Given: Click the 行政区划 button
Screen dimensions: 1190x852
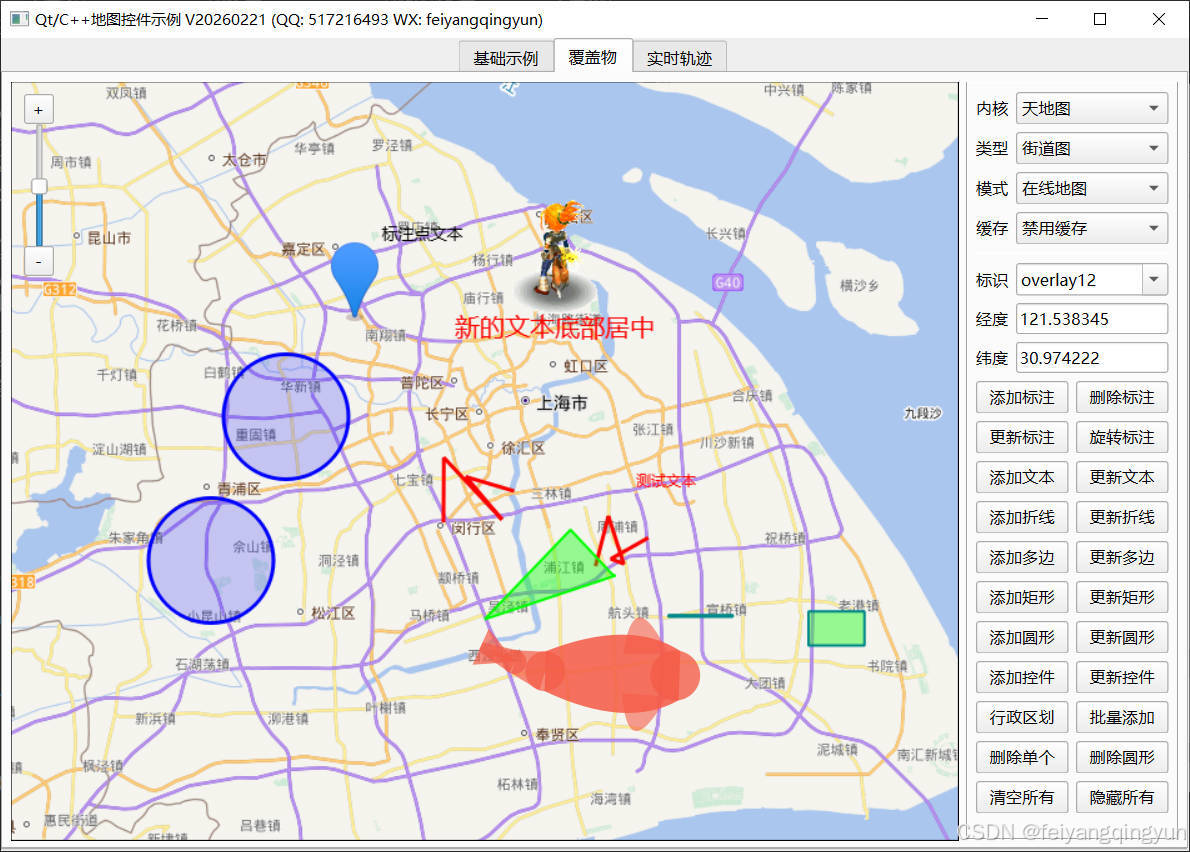Looking at the screenshot, I should pyautogui.click(x=1022, y=718).
